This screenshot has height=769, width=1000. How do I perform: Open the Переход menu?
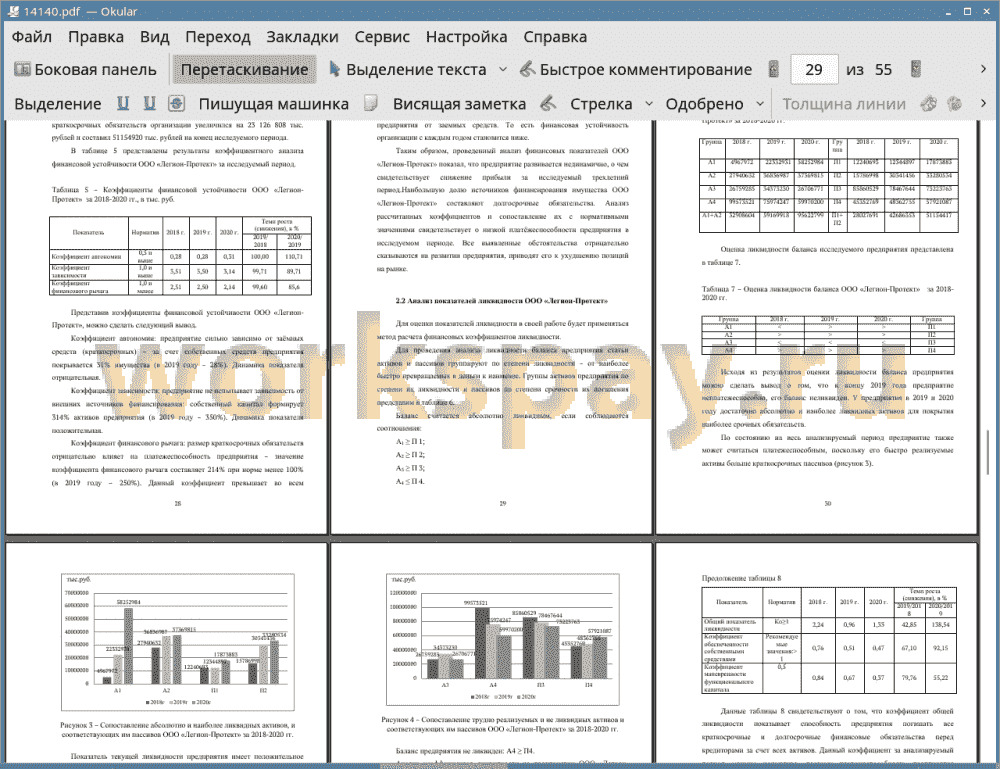tap(218, 37)
